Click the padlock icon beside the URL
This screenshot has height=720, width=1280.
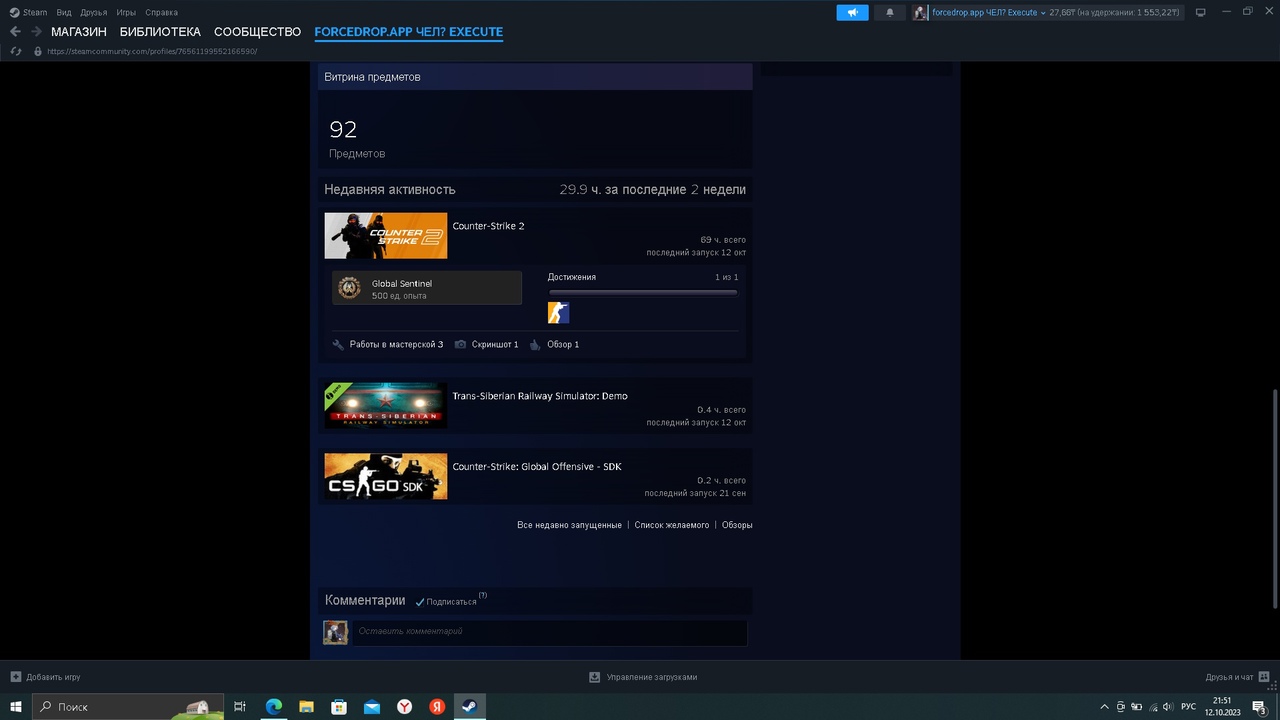coord(38,51)
